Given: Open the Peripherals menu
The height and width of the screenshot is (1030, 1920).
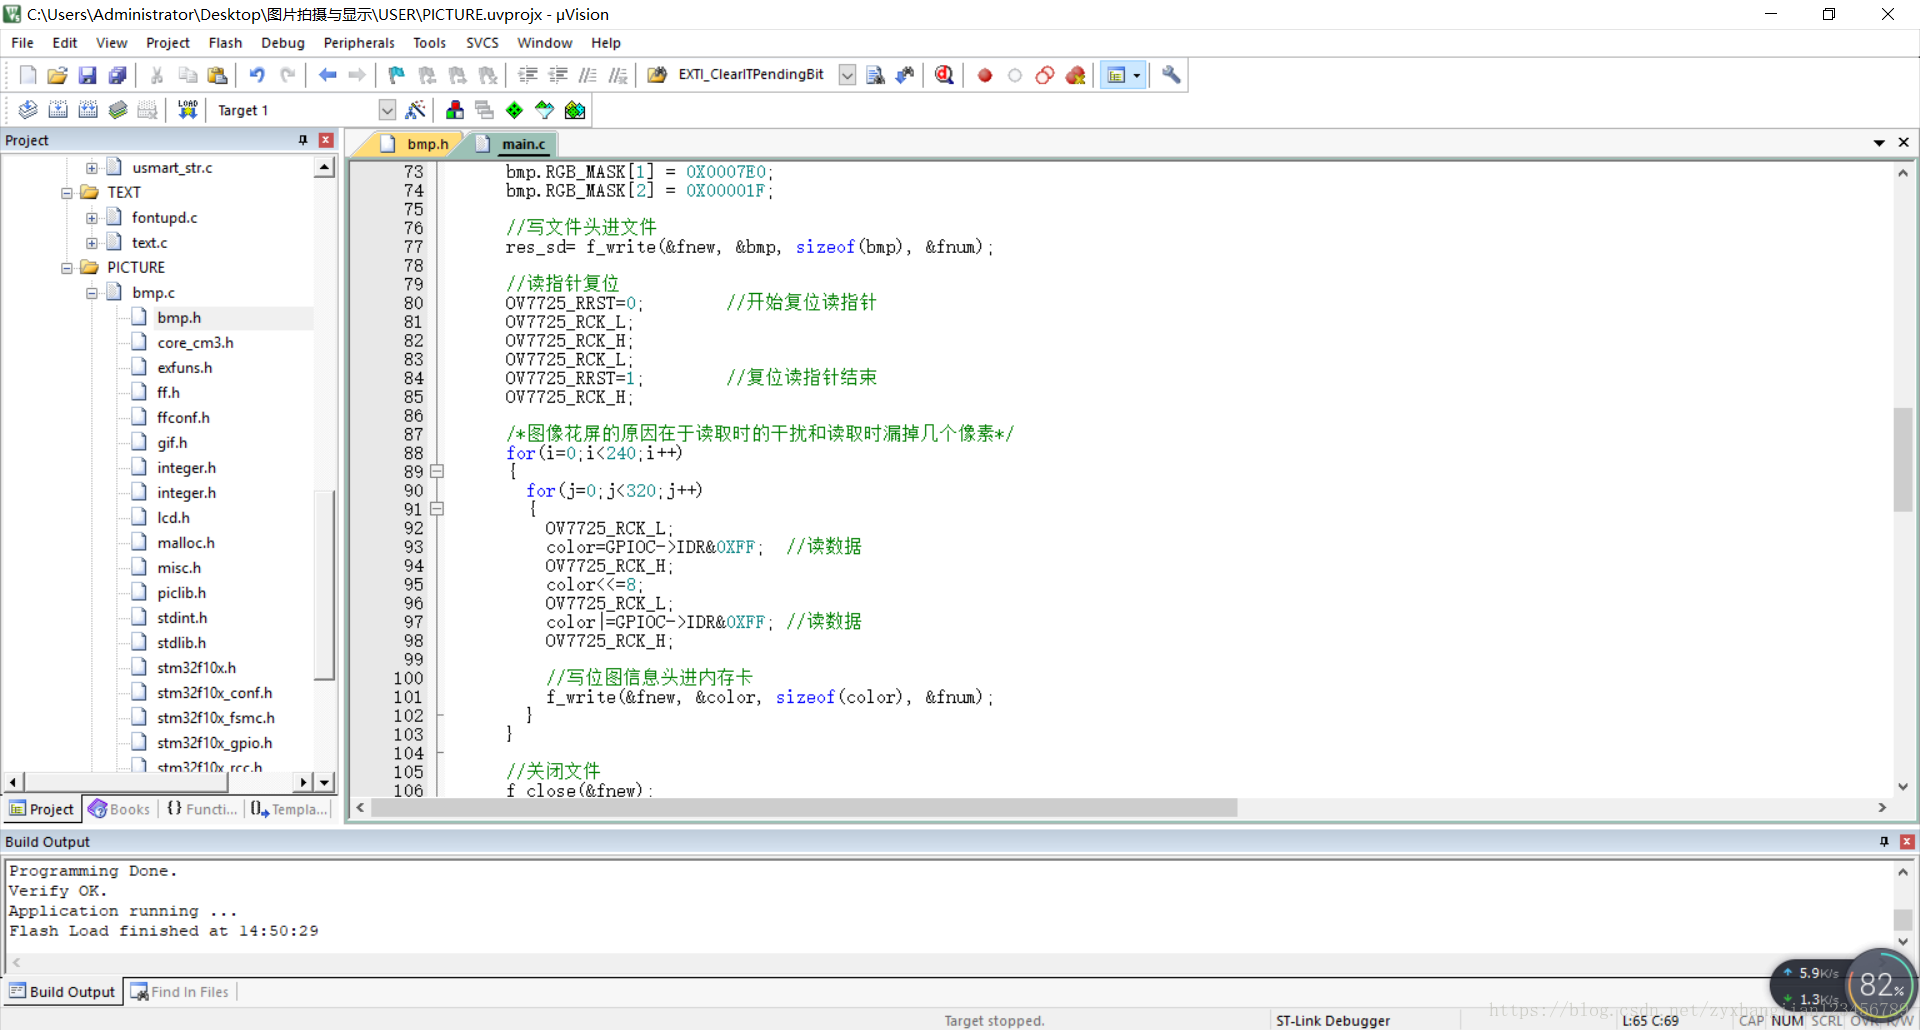Looking at the screenshot, I should (x=359, y=43).
